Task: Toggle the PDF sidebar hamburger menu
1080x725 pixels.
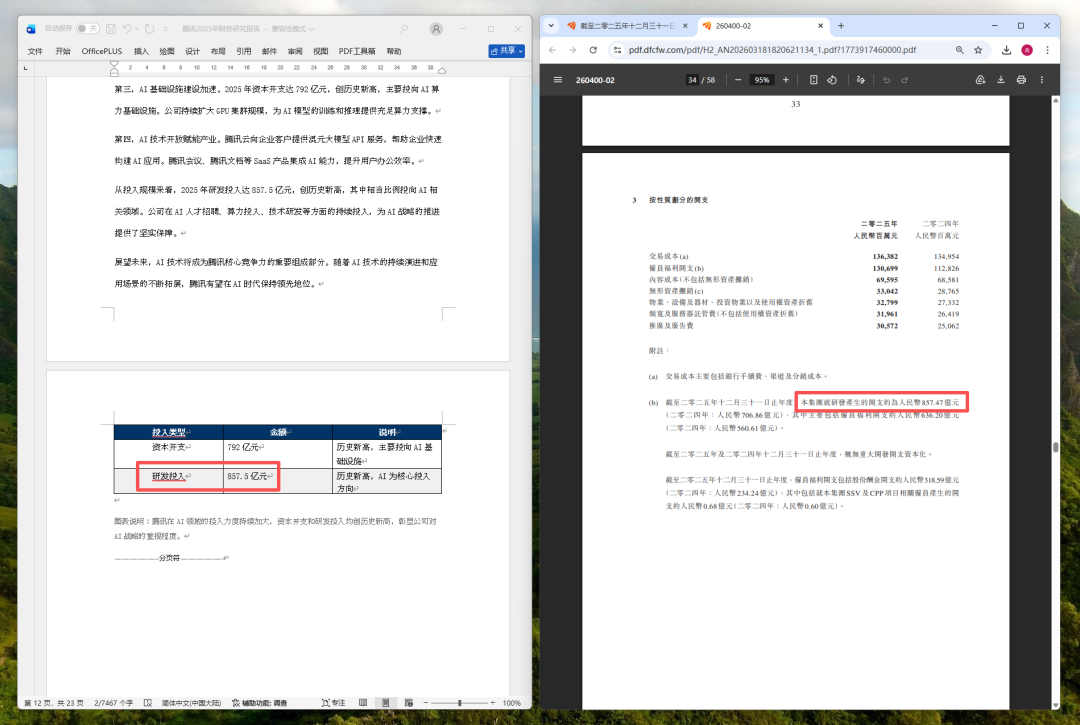Action: tap(558, 80)
